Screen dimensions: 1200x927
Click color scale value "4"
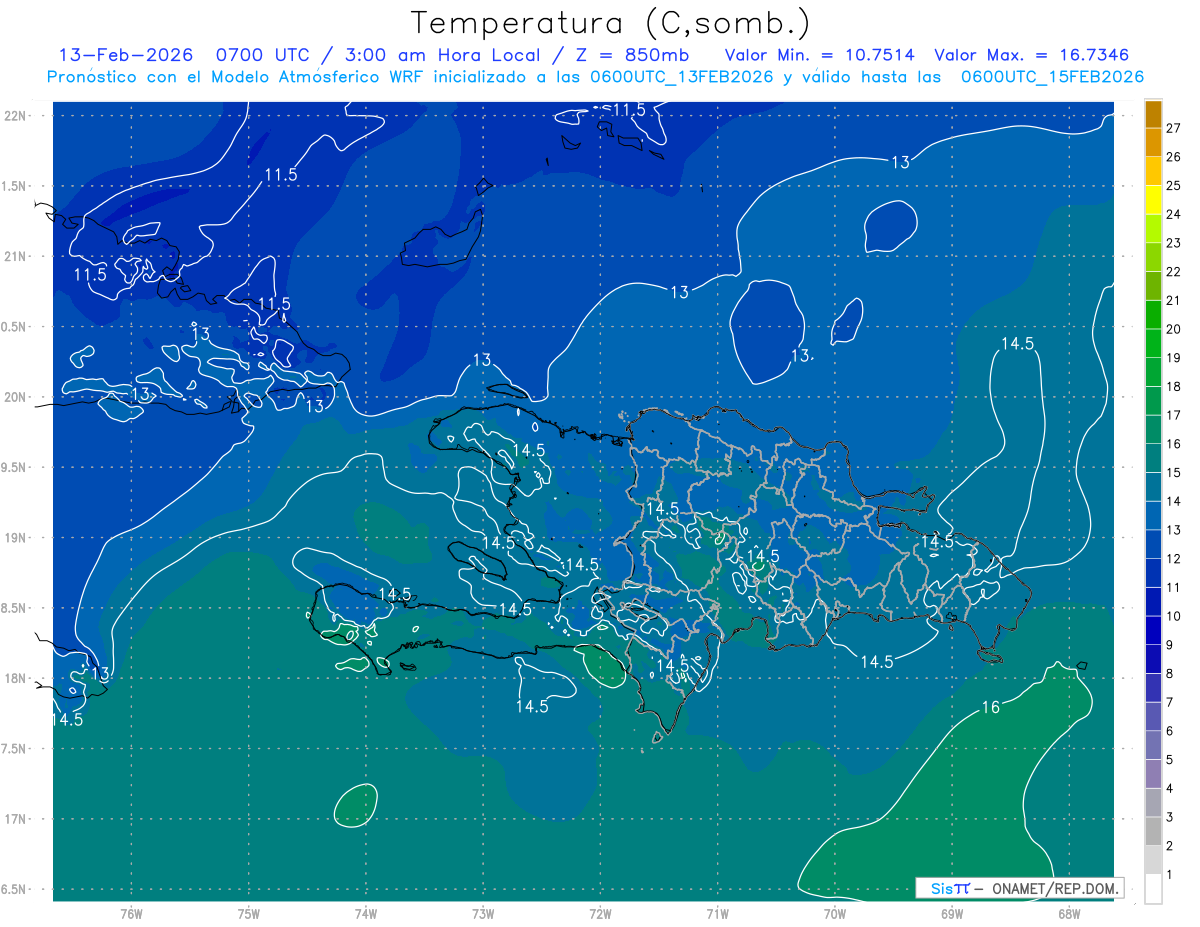1170,788
